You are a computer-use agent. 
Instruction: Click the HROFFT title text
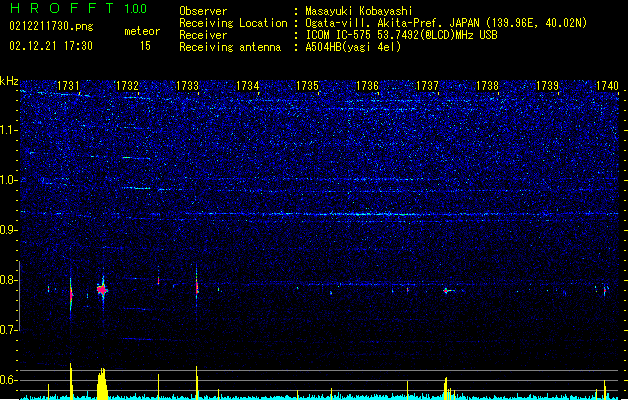tap(62, 8)
